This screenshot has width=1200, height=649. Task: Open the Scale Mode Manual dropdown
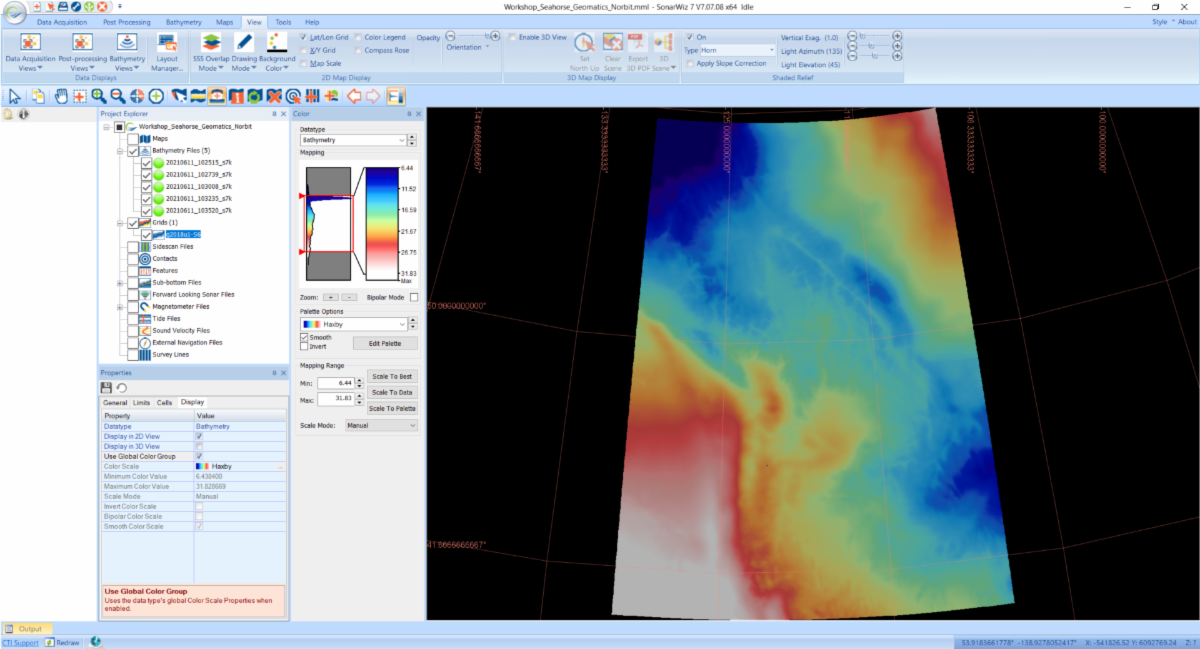coord(380,425)
